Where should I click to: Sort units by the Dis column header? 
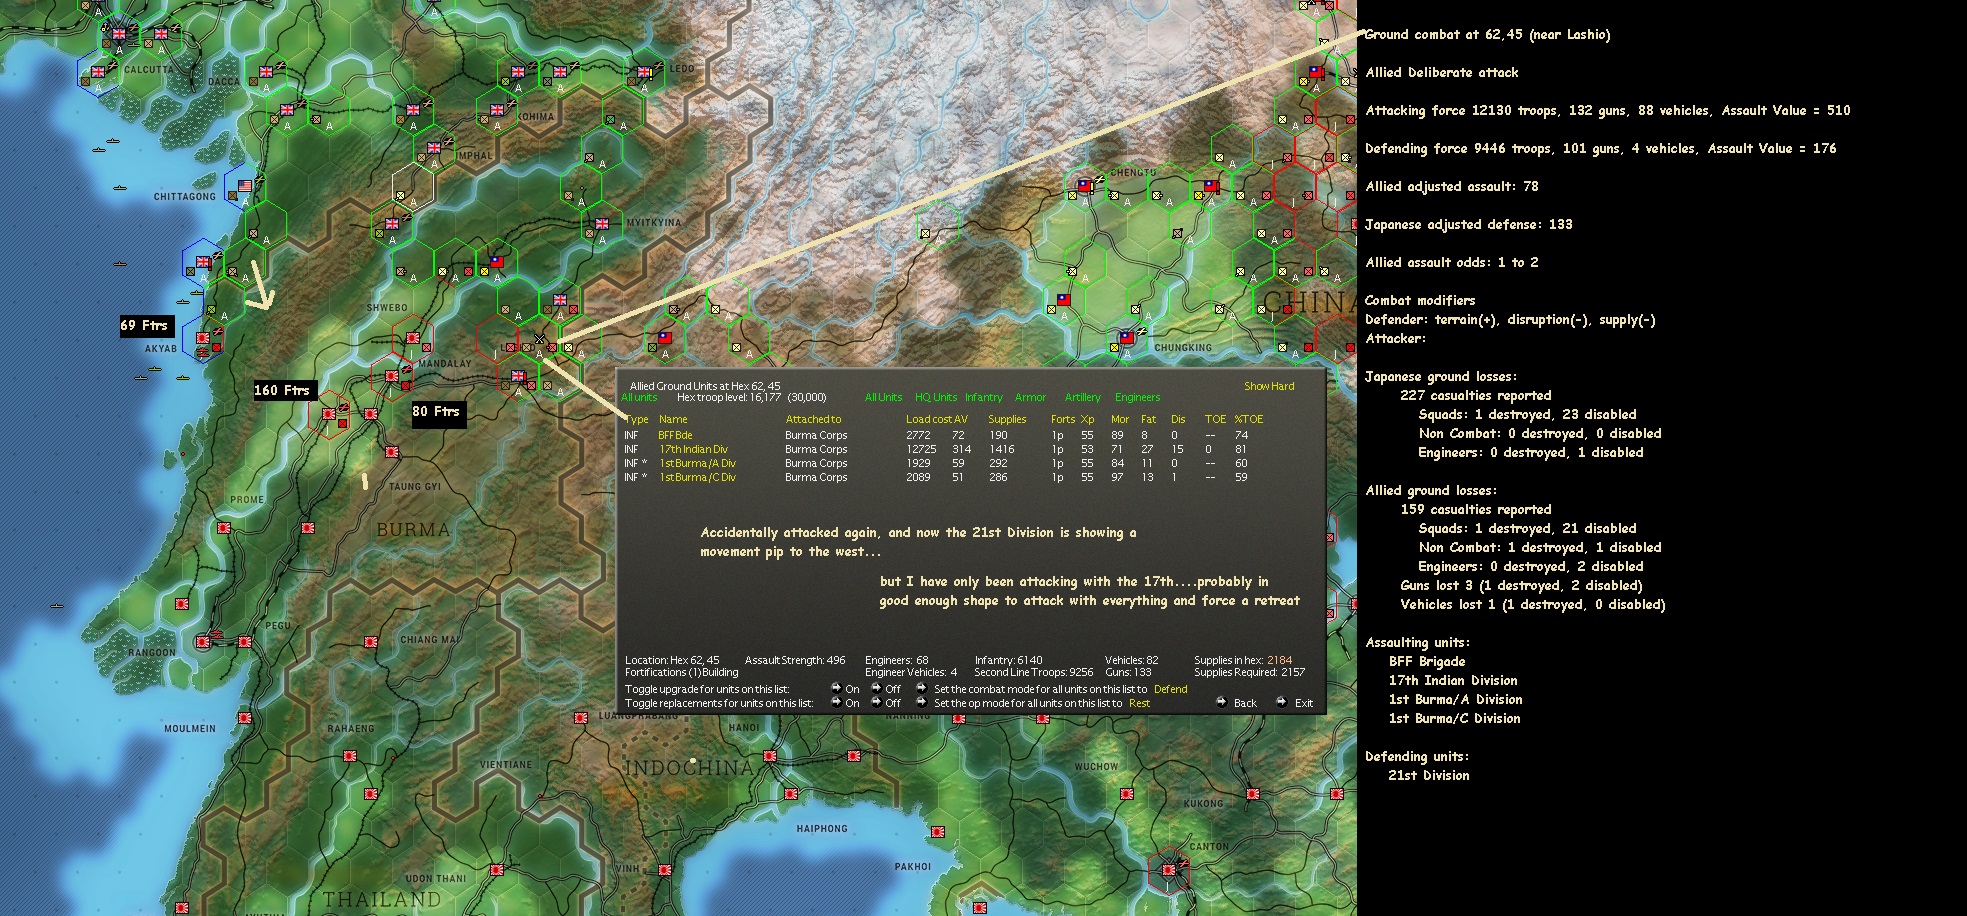pyautogui.click(x=1178, y=419)
